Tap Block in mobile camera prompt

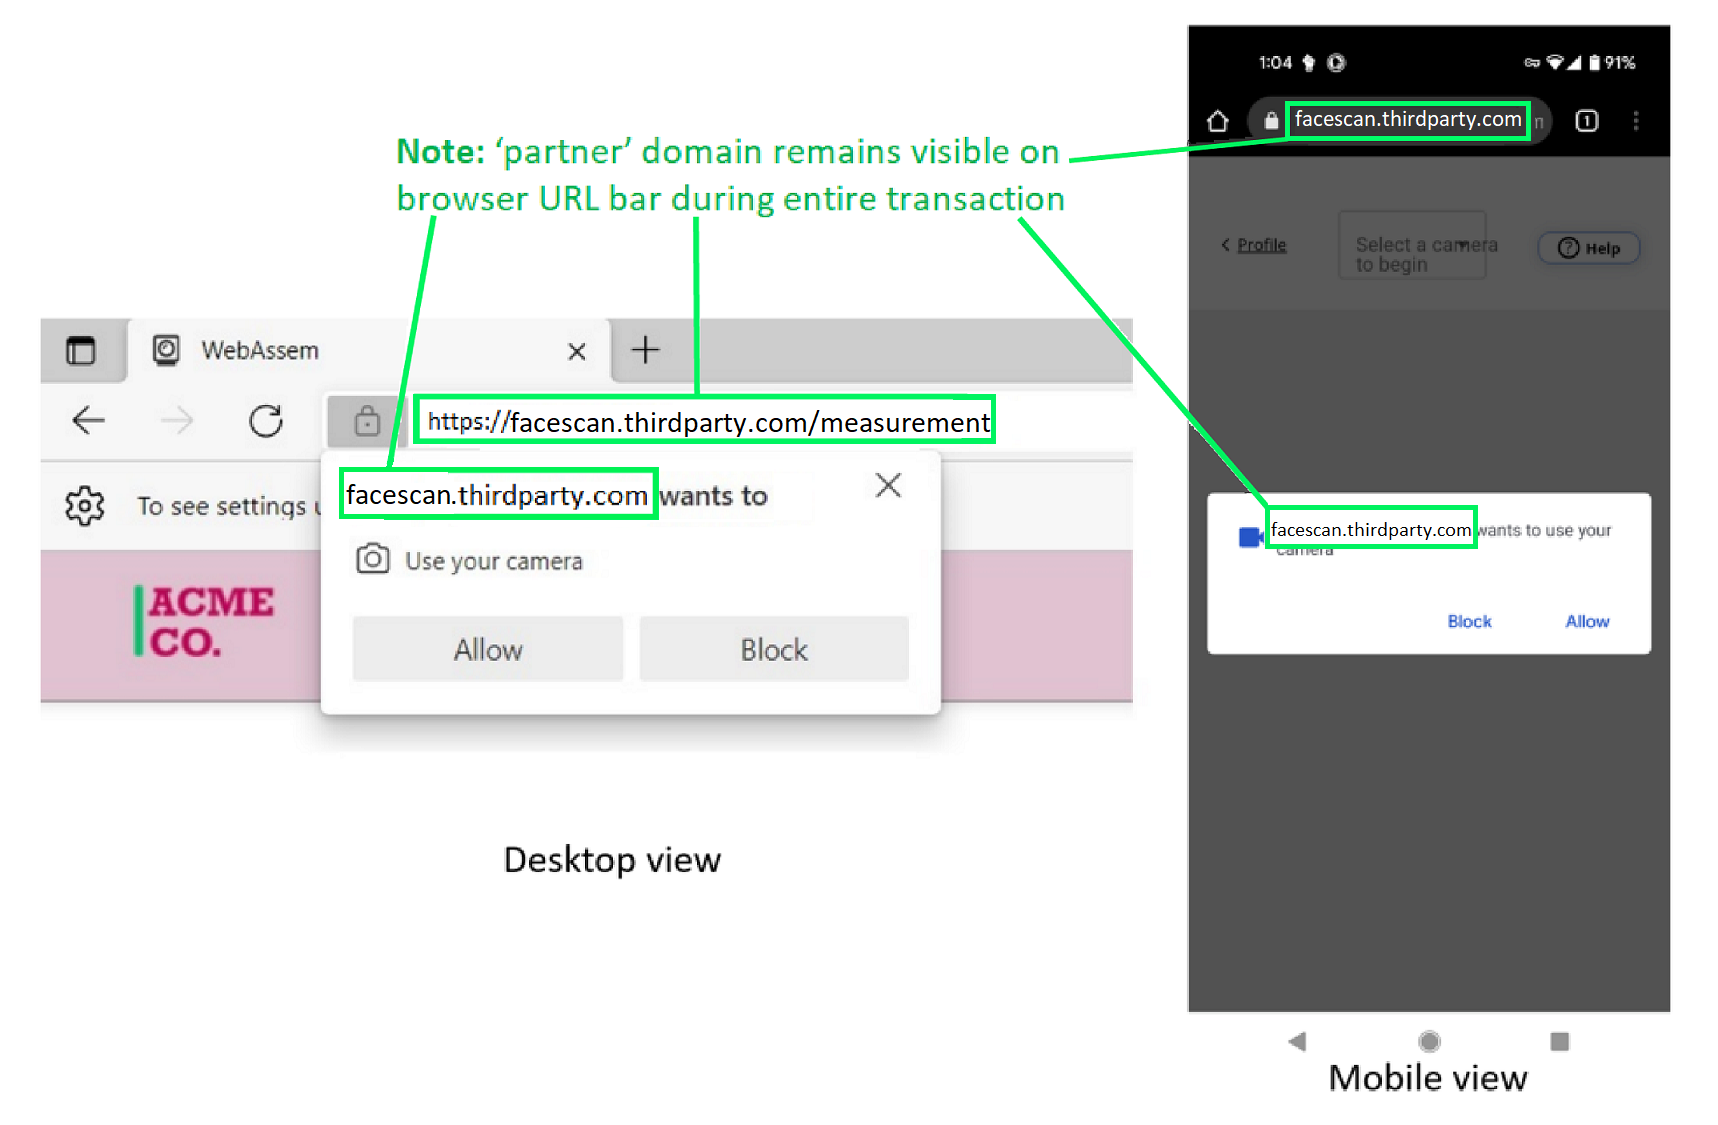coord(1469,621)
